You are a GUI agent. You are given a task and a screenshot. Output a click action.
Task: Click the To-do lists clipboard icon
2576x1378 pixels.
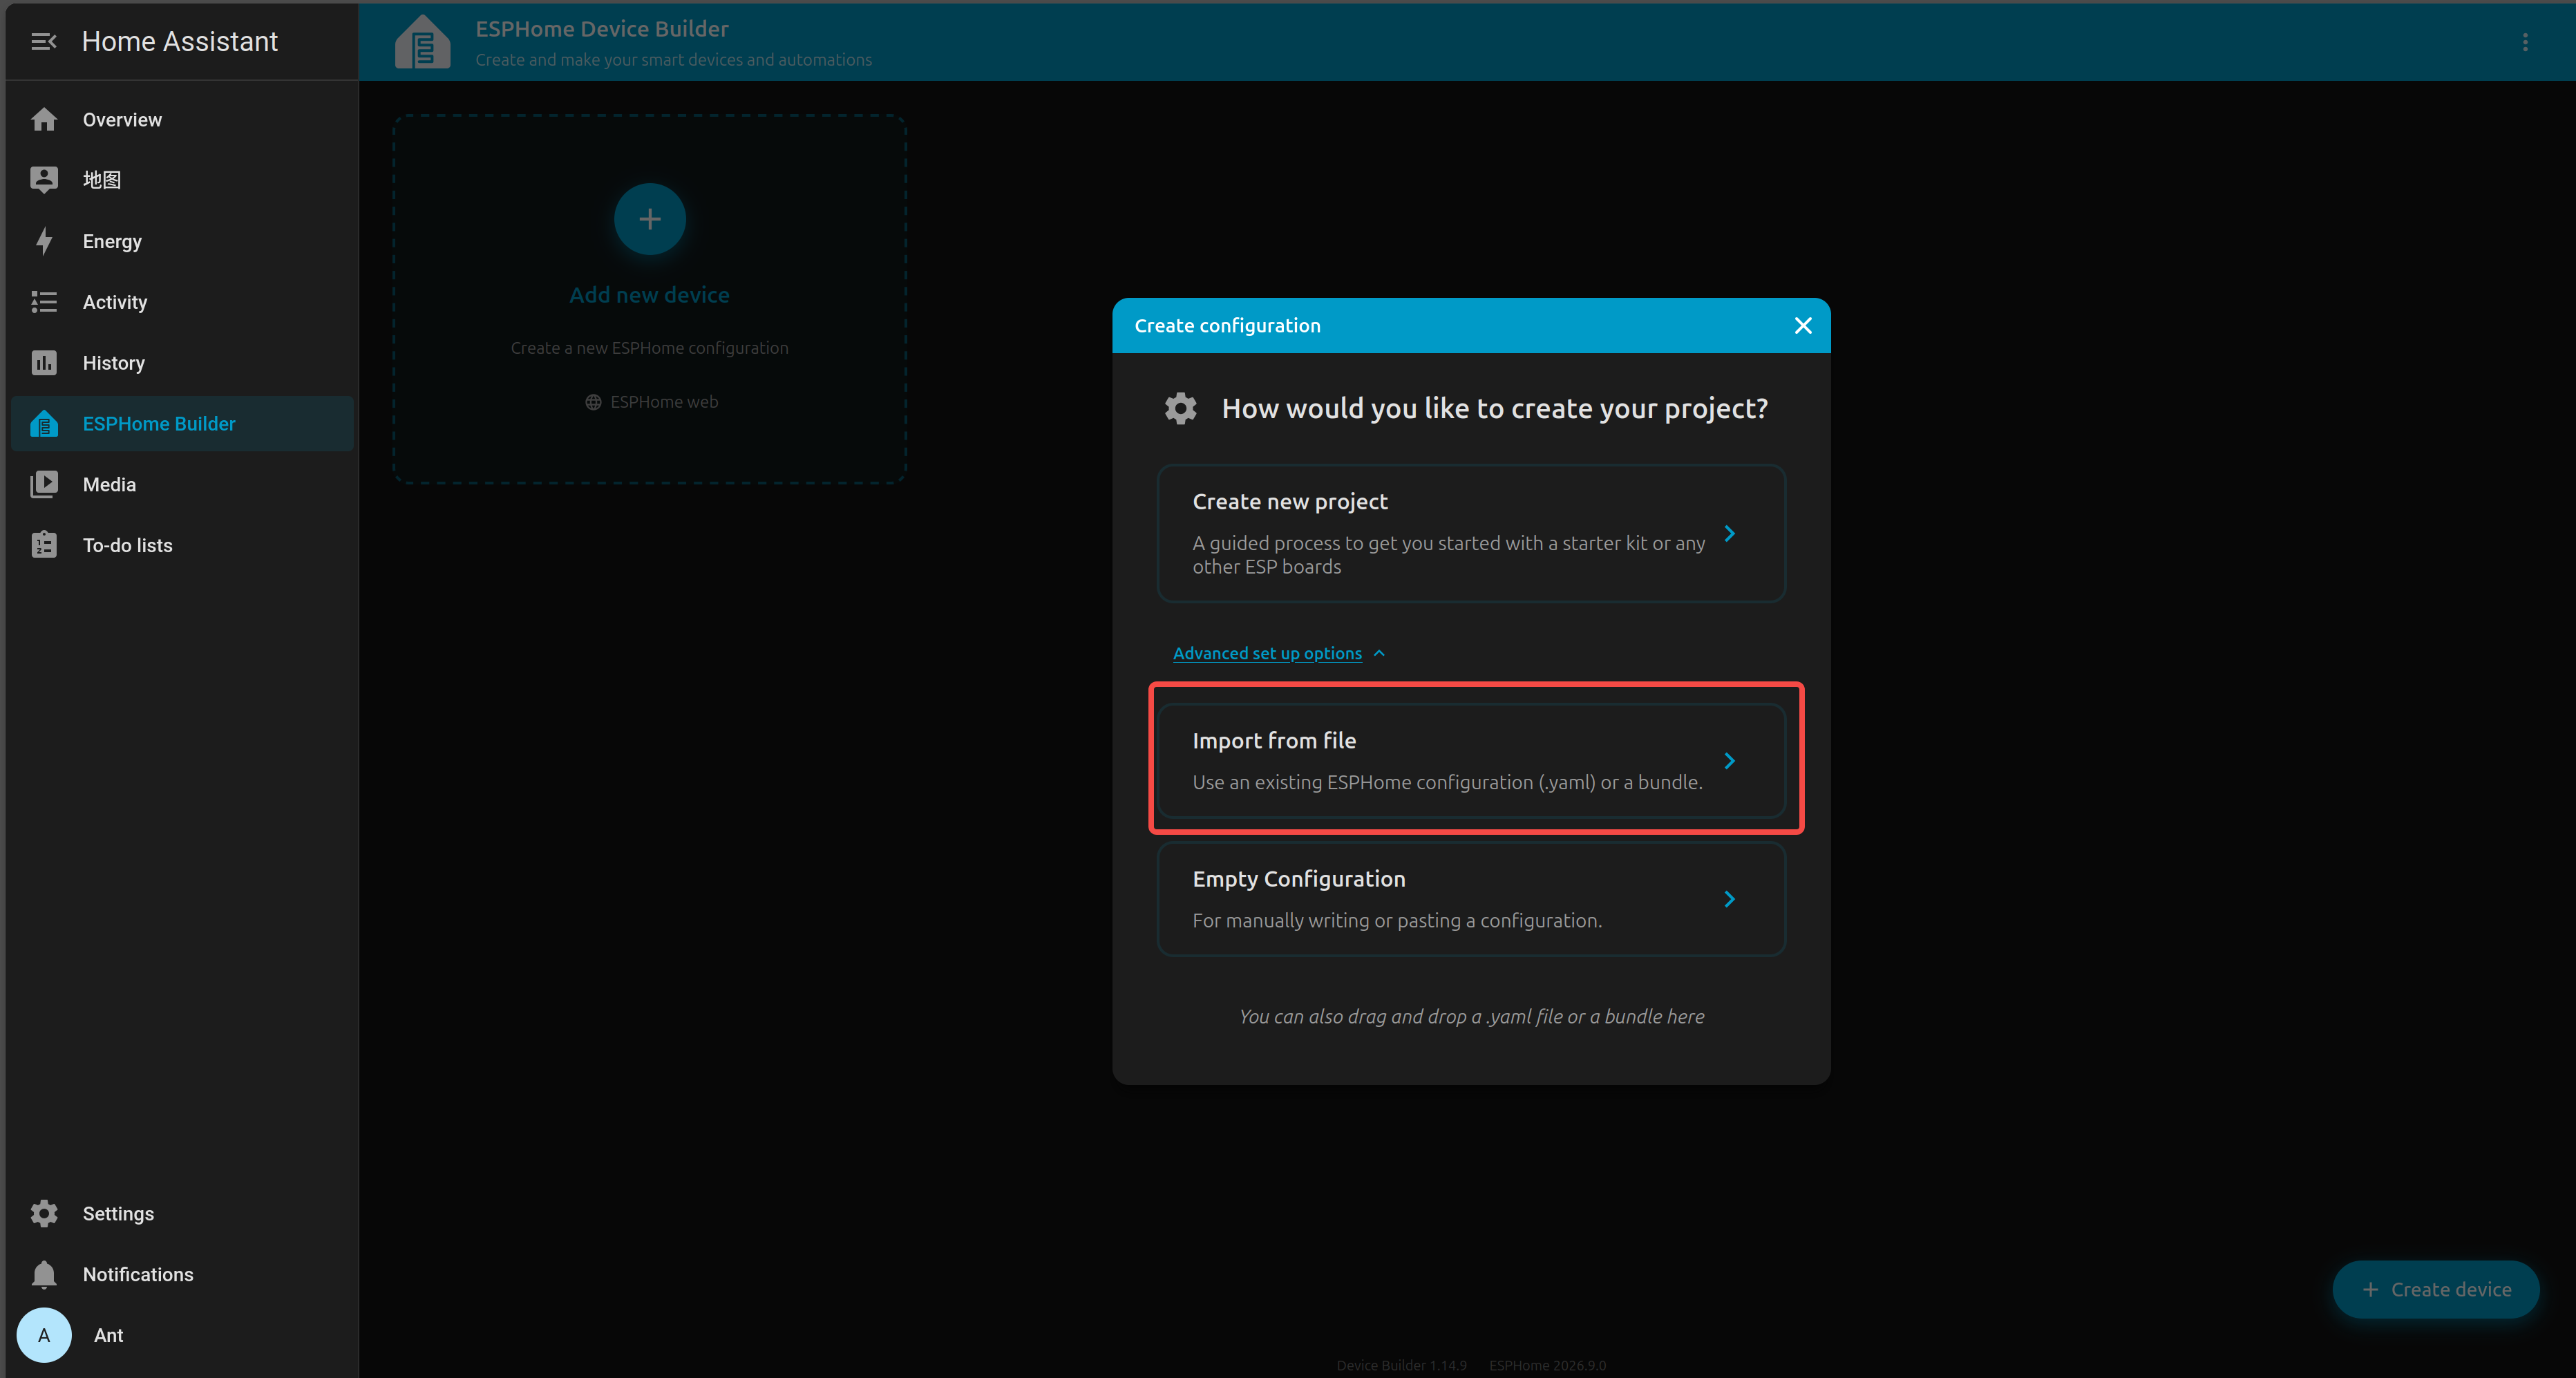pyautogui.click(x=44, y=545)
